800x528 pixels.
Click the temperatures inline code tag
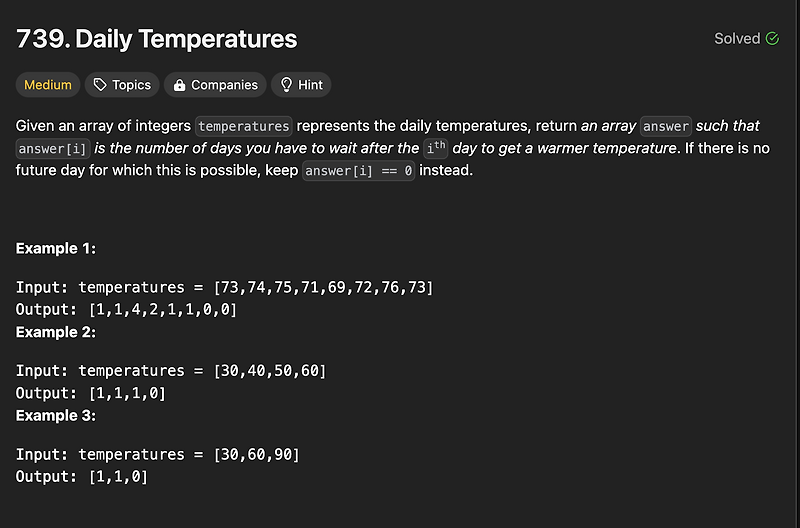(244, 126)
